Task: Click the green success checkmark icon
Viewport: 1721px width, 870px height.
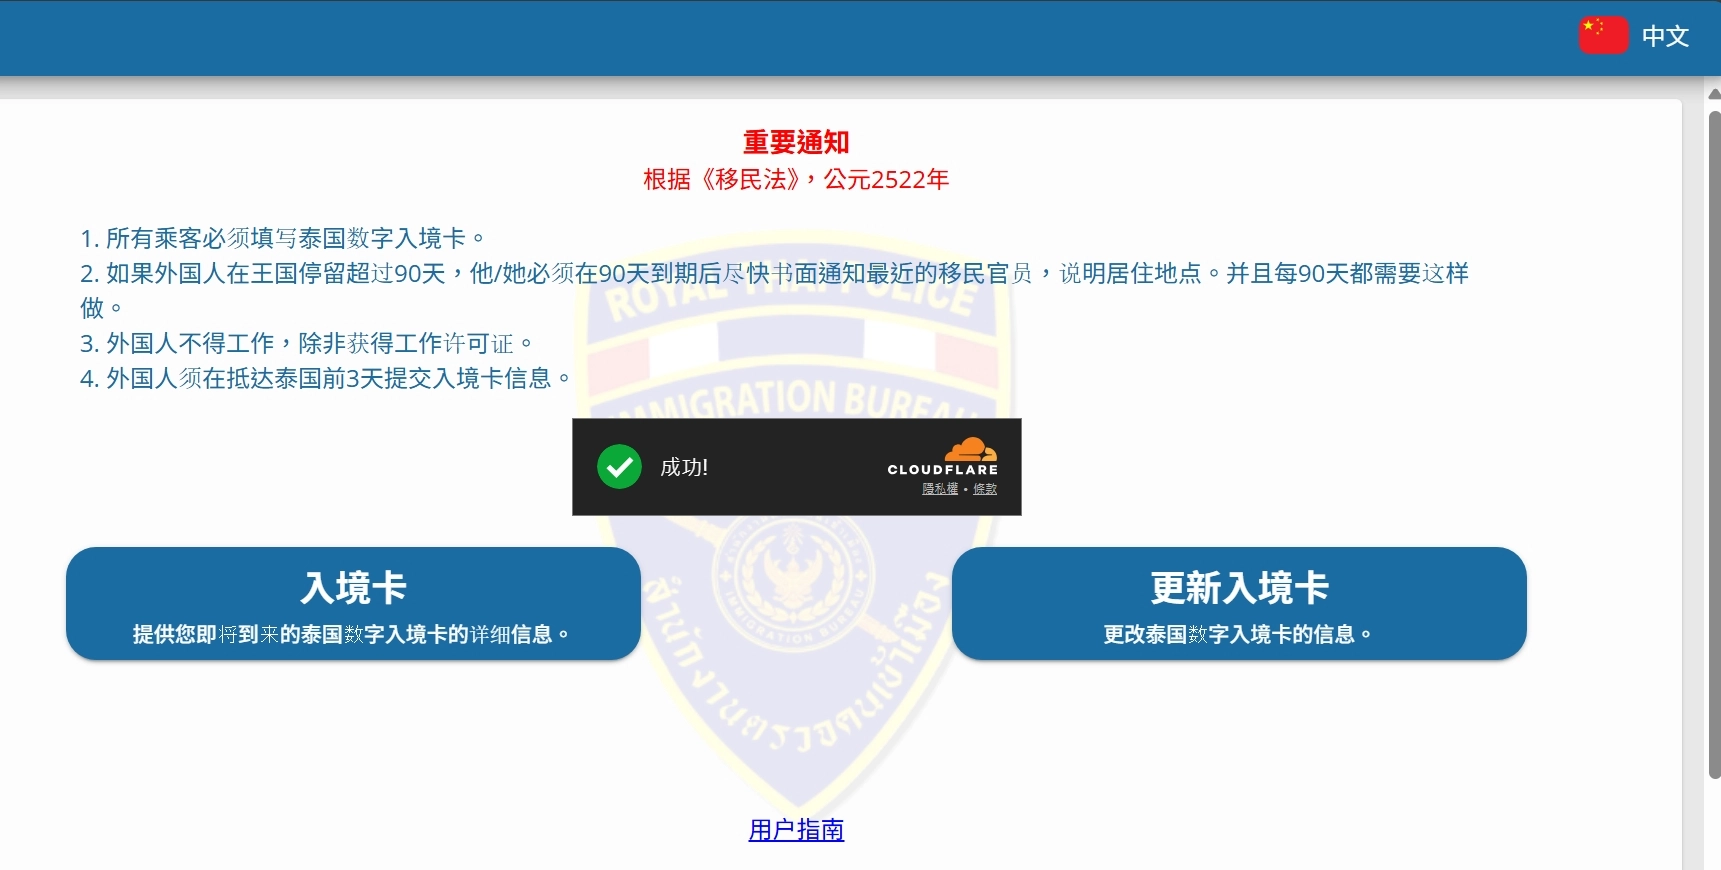Action: (619, 467)
